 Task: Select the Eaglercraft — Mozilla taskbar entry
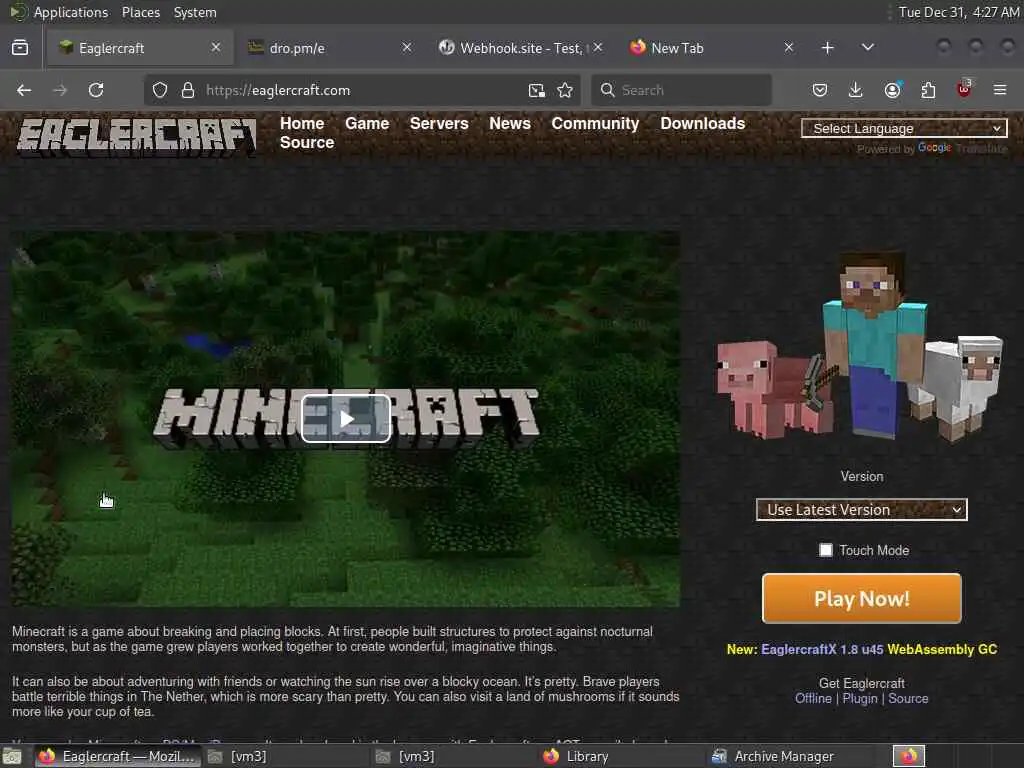coord(118,756)
